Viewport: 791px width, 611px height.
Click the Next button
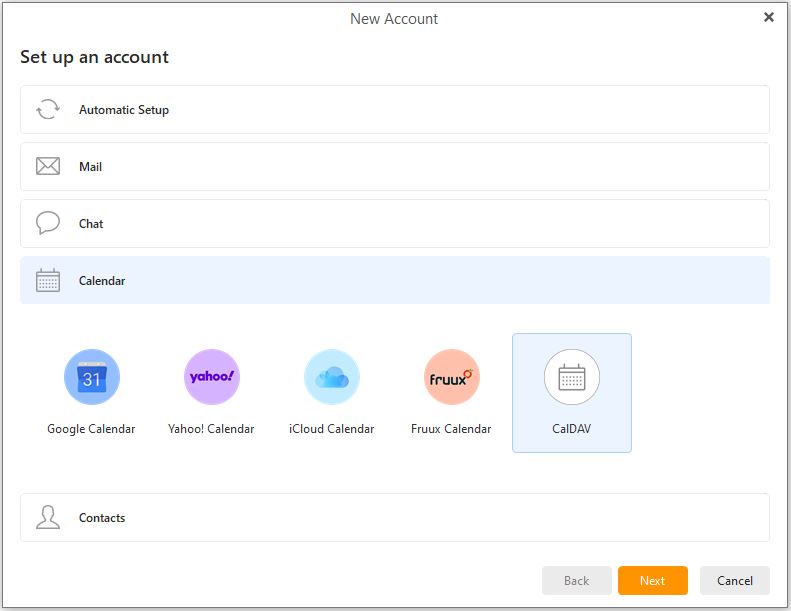[x=653, y=581]
